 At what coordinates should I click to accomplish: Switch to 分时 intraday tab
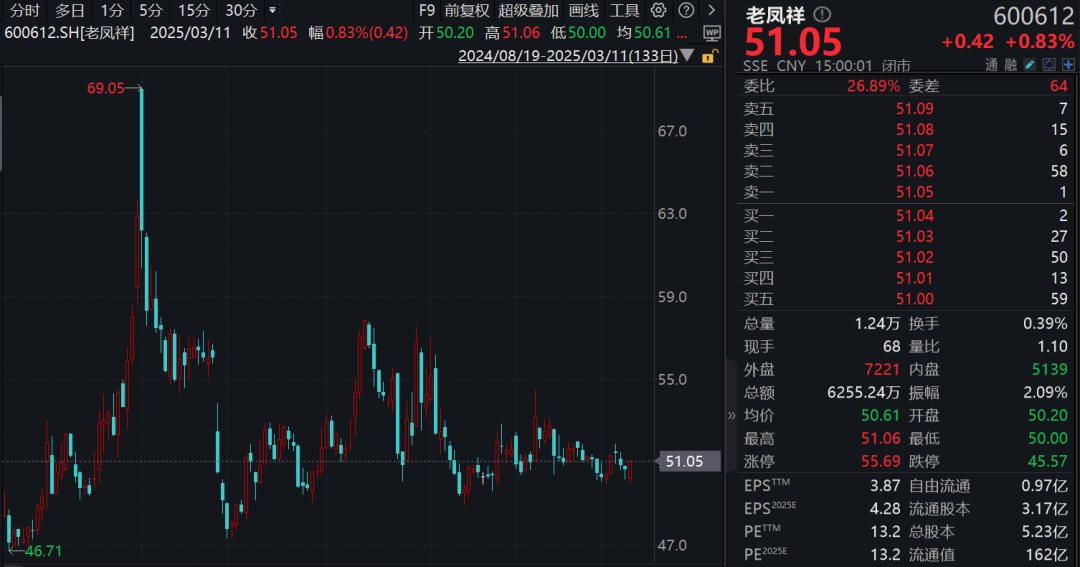coord(25,10)
